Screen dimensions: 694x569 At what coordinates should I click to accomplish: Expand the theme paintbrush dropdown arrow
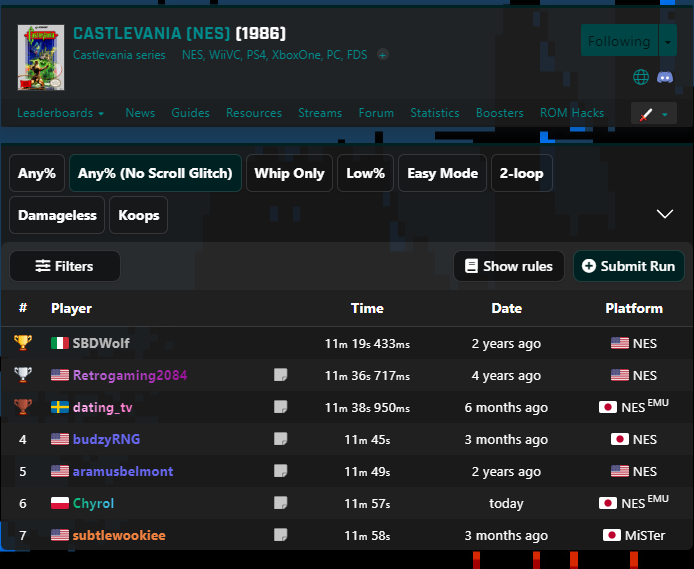coord(664,114)
